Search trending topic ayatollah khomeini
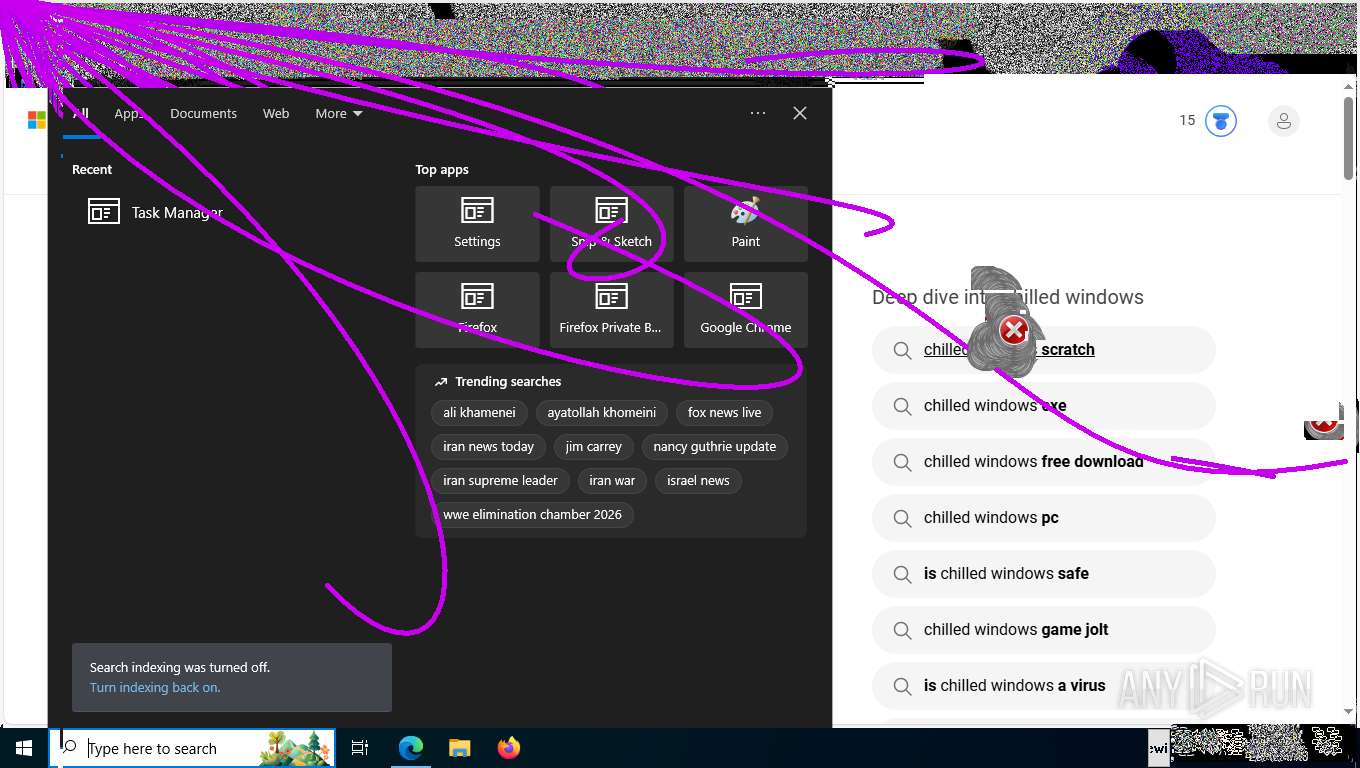The width and height of the screenshot is (1360, 768). click(x=601, y=413)
